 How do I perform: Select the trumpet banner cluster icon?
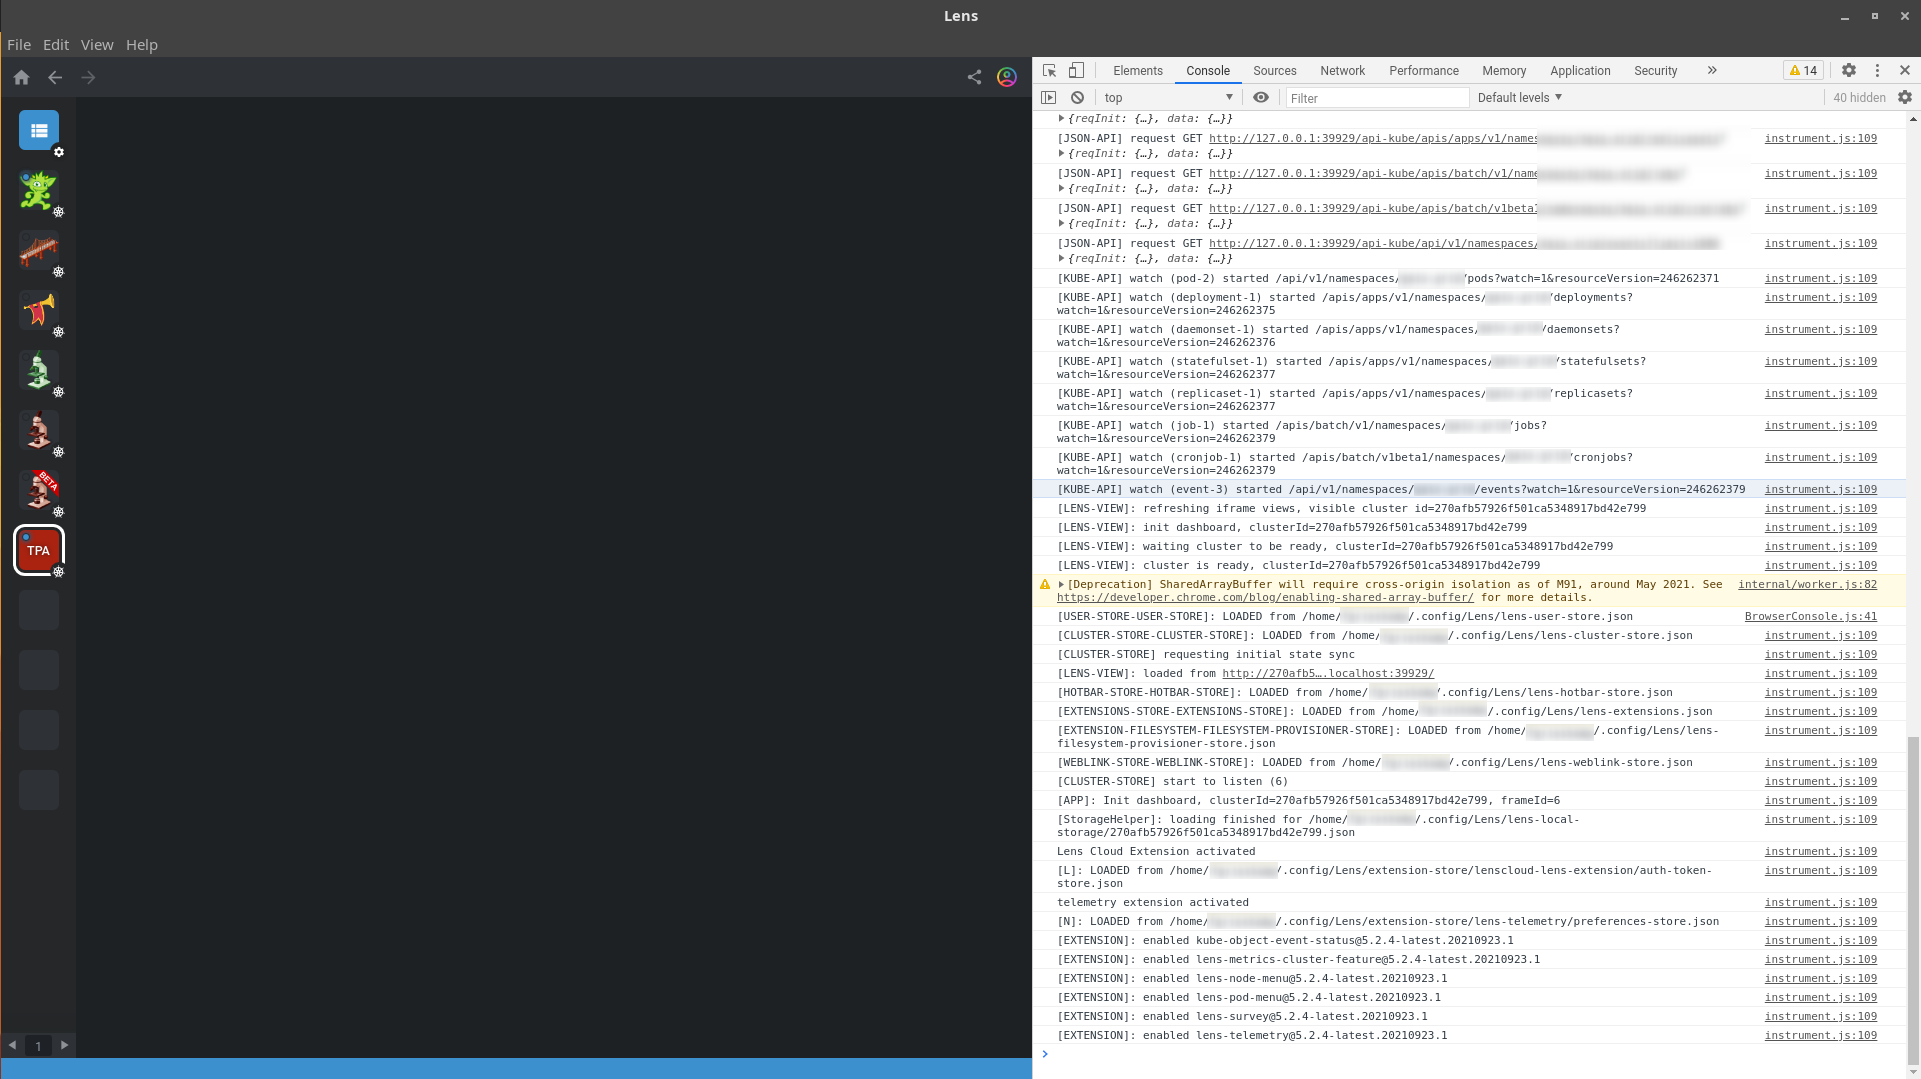click(x=38, y=310)
